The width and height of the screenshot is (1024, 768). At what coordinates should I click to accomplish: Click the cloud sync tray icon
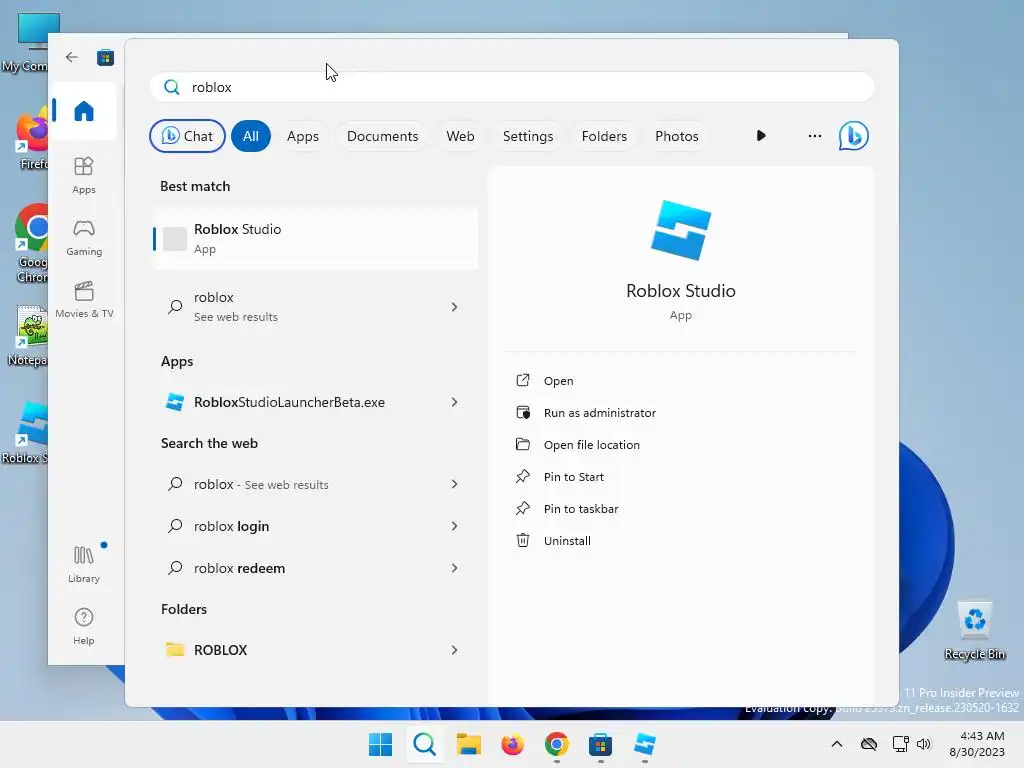[869, 744]
